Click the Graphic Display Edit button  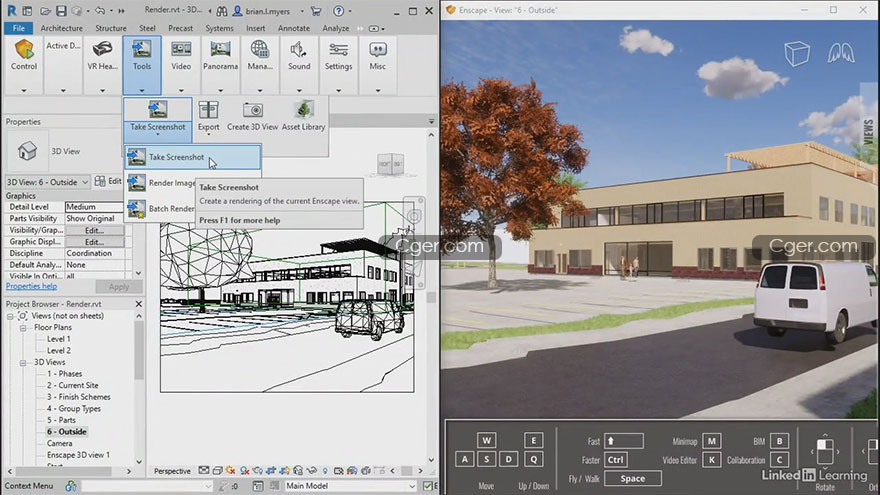pyautogui.click(x=94, y=242)
